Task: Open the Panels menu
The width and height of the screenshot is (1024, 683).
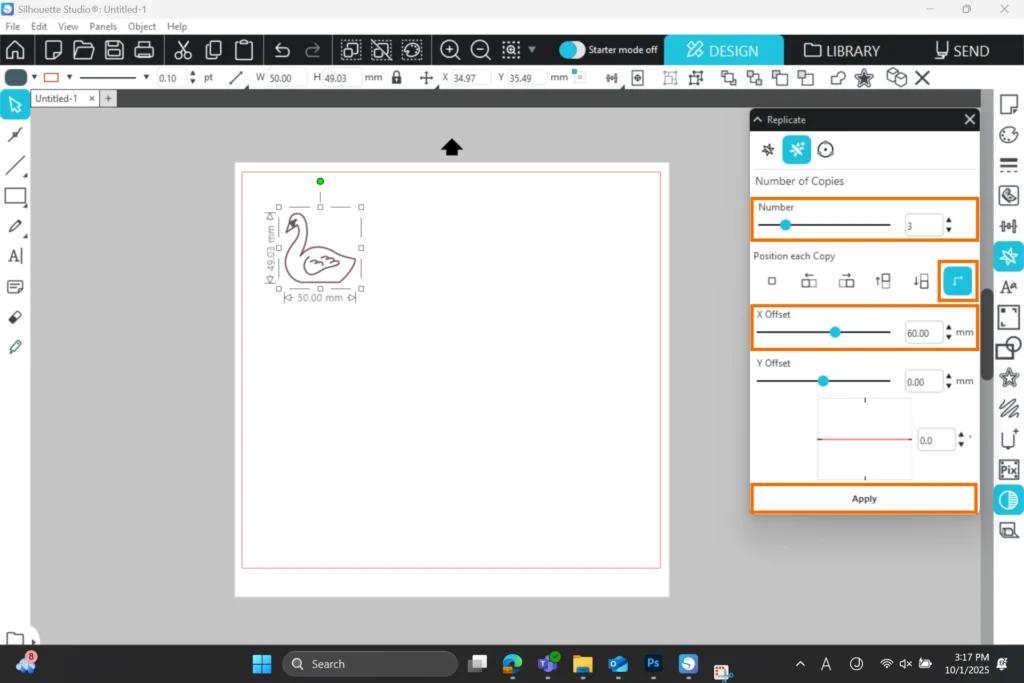Action: point(103,26)
